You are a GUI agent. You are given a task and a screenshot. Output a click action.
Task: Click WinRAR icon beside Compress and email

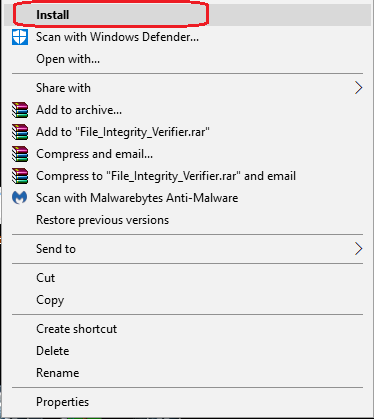(20, 154)
